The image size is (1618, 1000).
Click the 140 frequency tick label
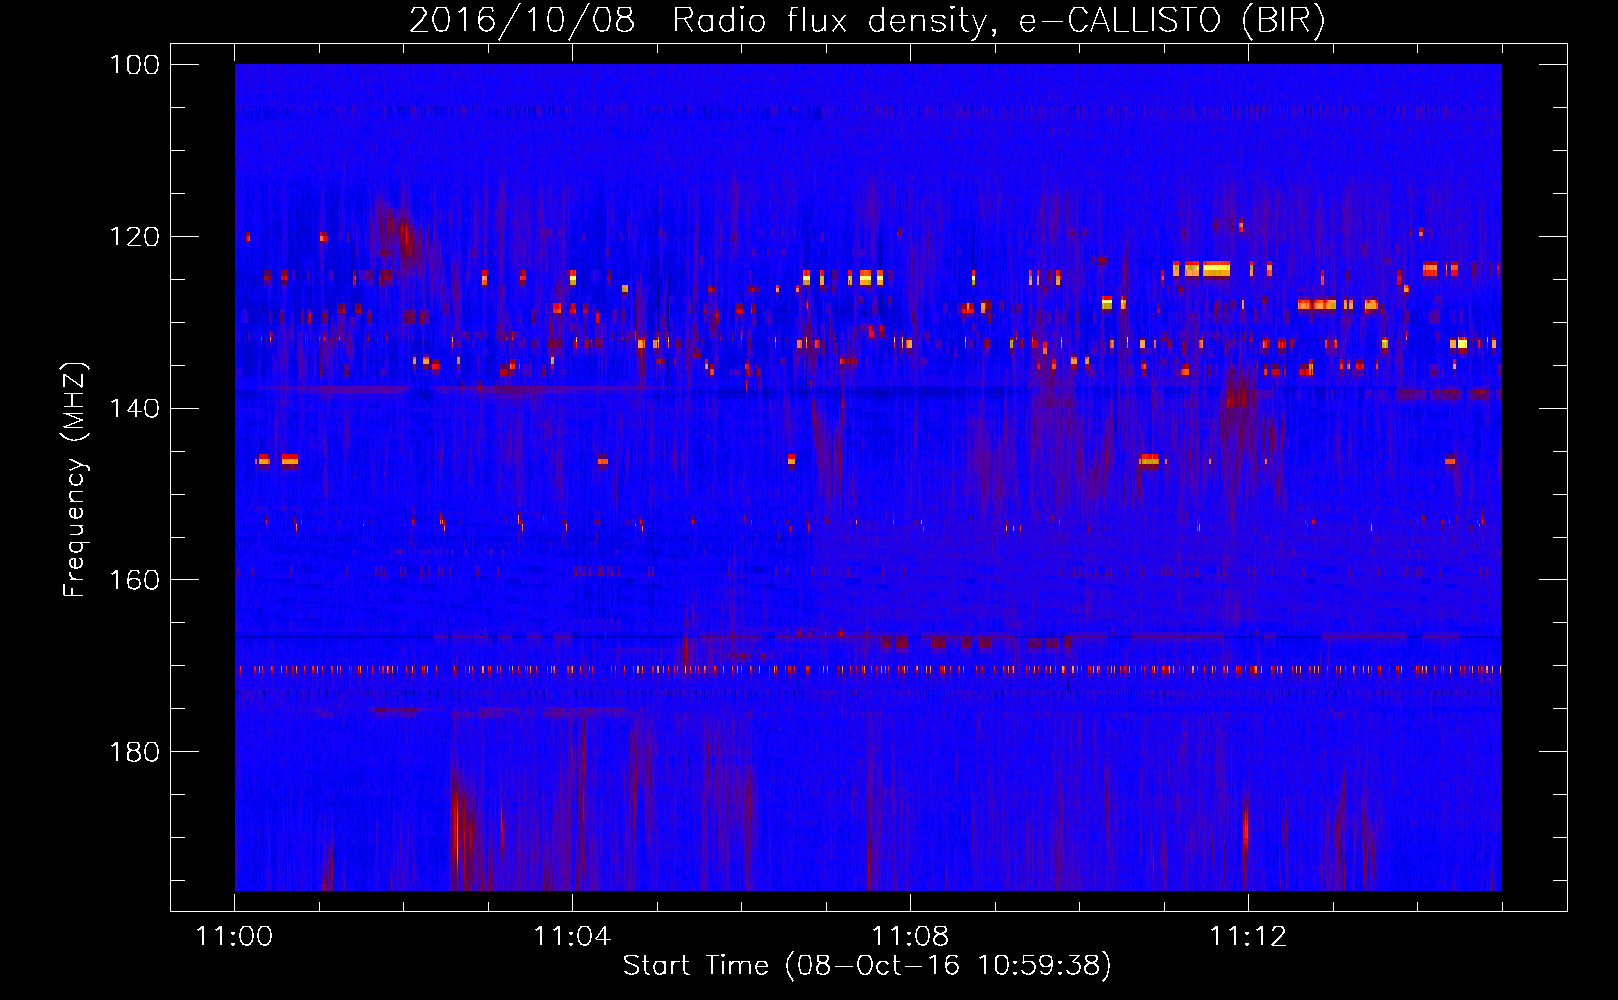(x=133, y=408)
